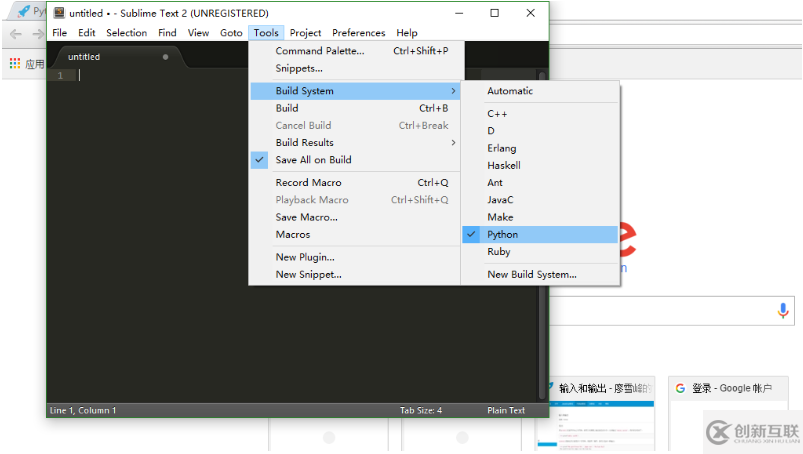Screen dimensions: 803x454
Task: Select C++ build system
Action: click(540, 114)
